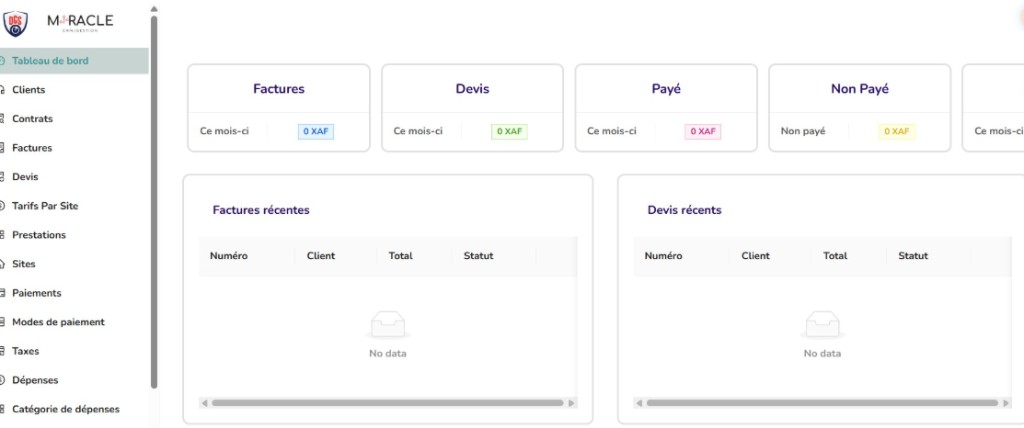Go to the Contrats page
Viewport: 1024px width, 428px height.
pyautogui.click(x=32, y=119)
